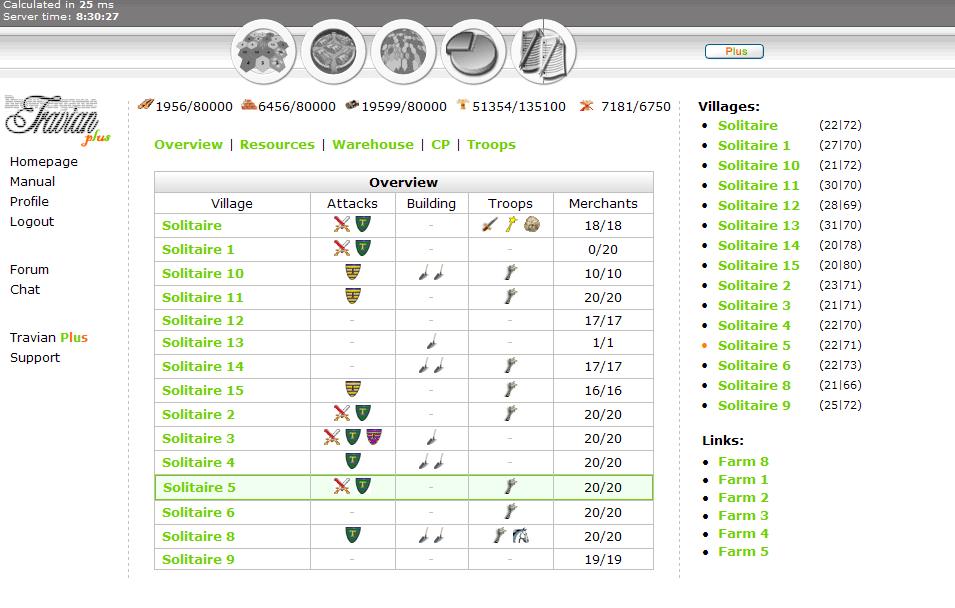The width and height of the screenshot is (955, 608).
Task: Select Solitaire 12 in the right Villages list
Action: (x=758, y=205)
